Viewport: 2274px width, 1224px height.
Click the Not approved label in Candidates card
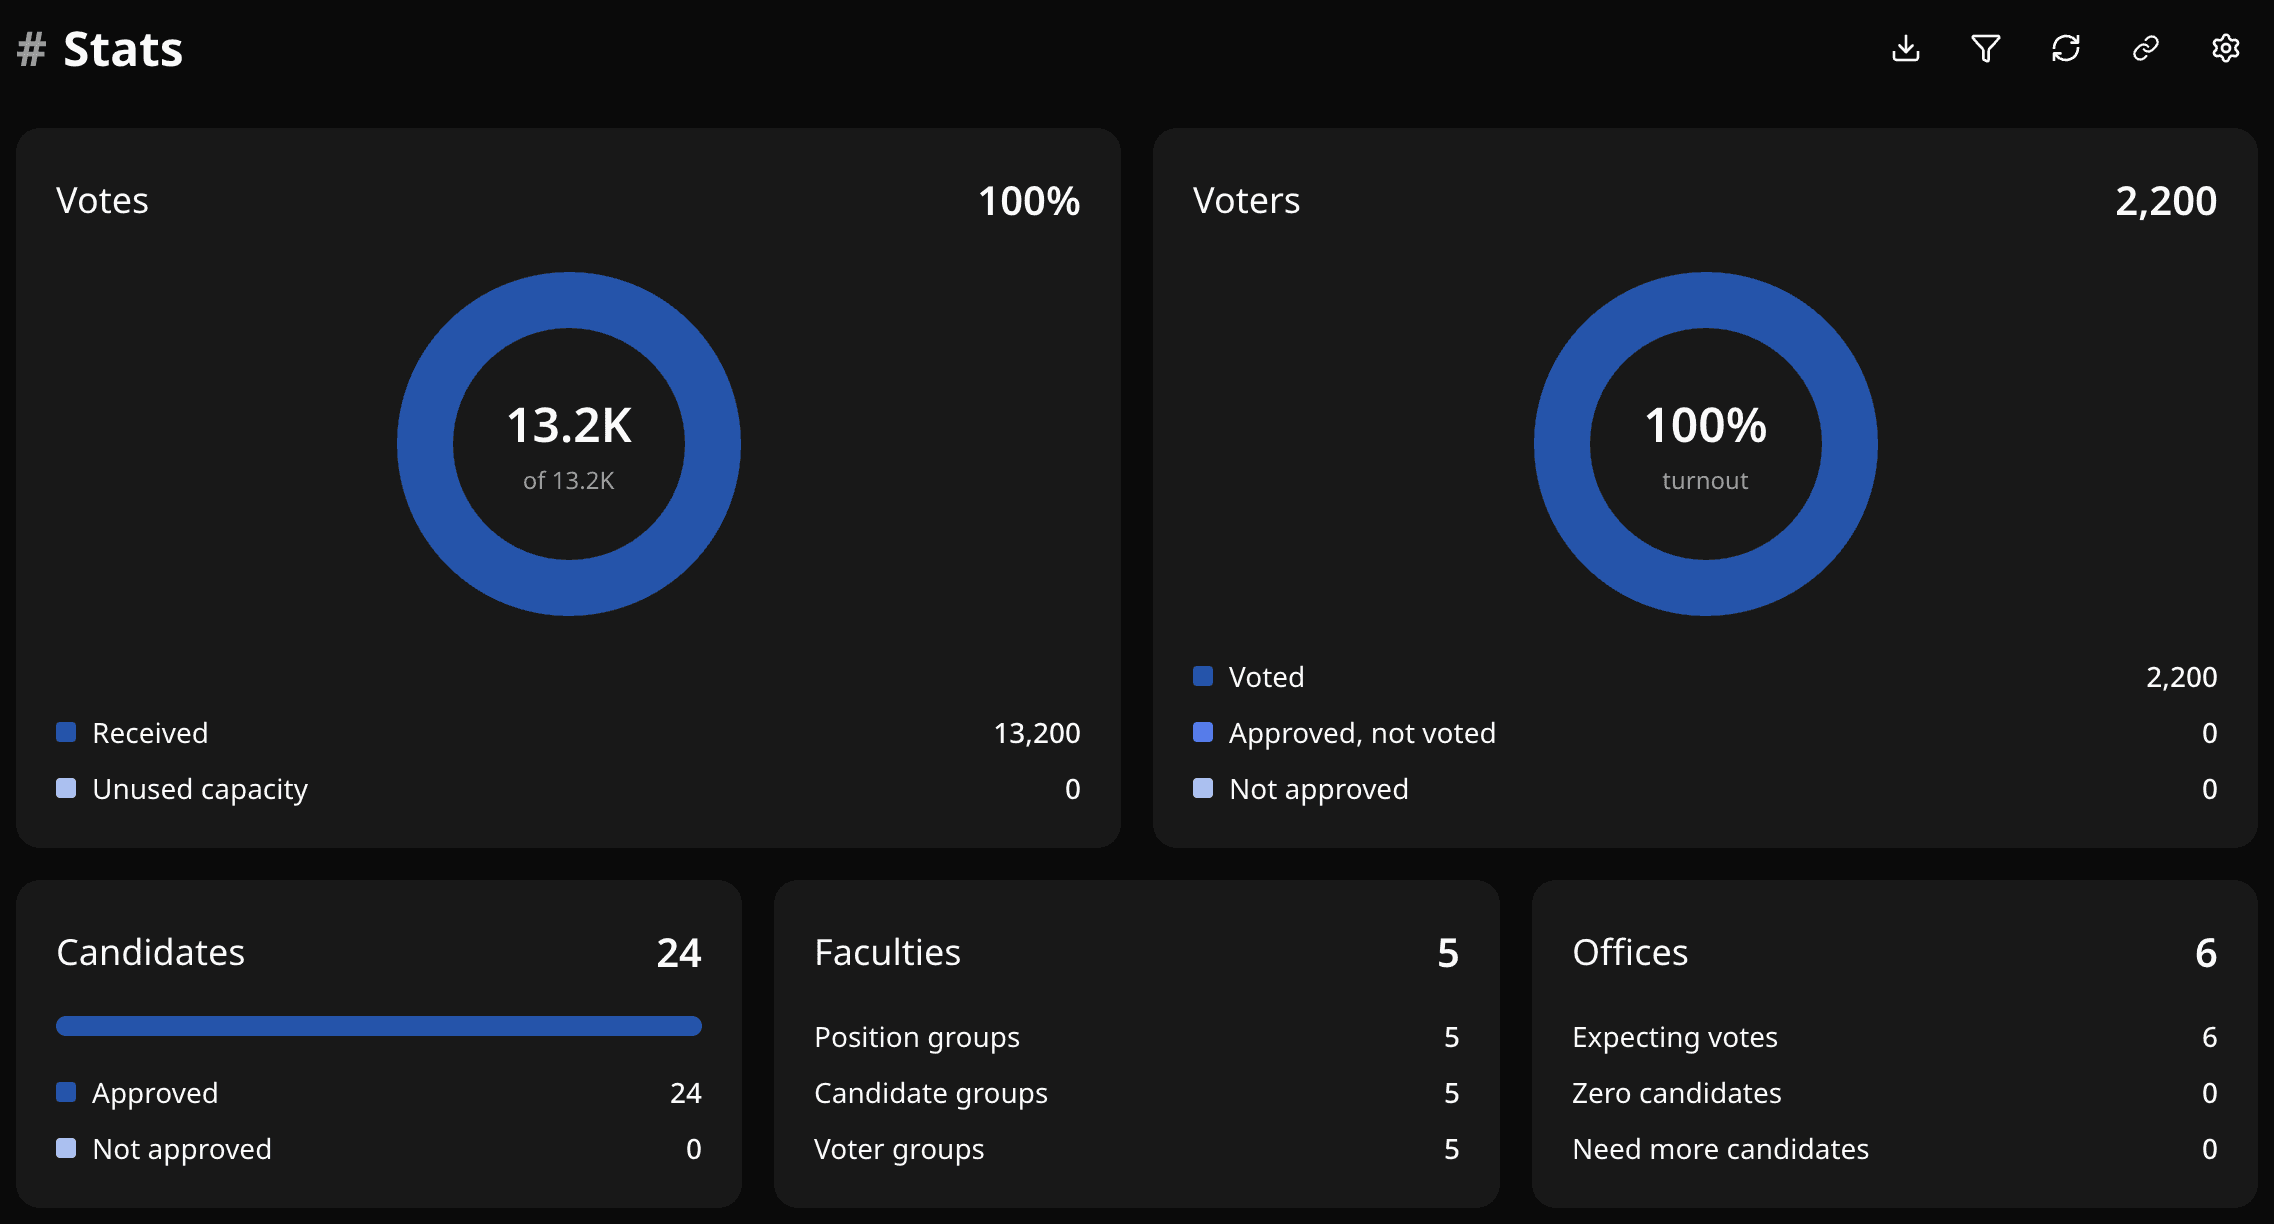(182, 1149)
